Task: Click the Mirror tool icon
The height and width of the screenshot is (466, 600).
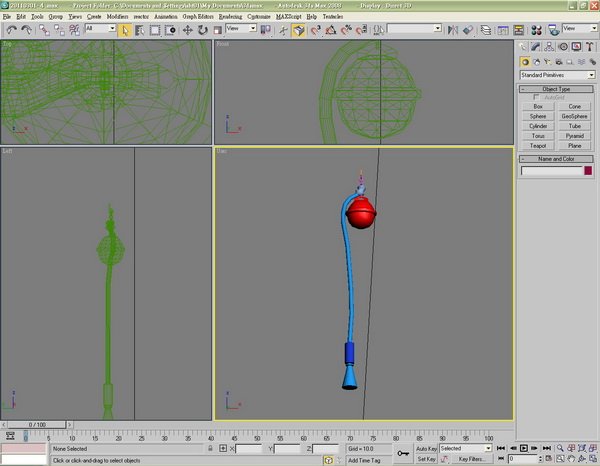Action: coord(453,30)
